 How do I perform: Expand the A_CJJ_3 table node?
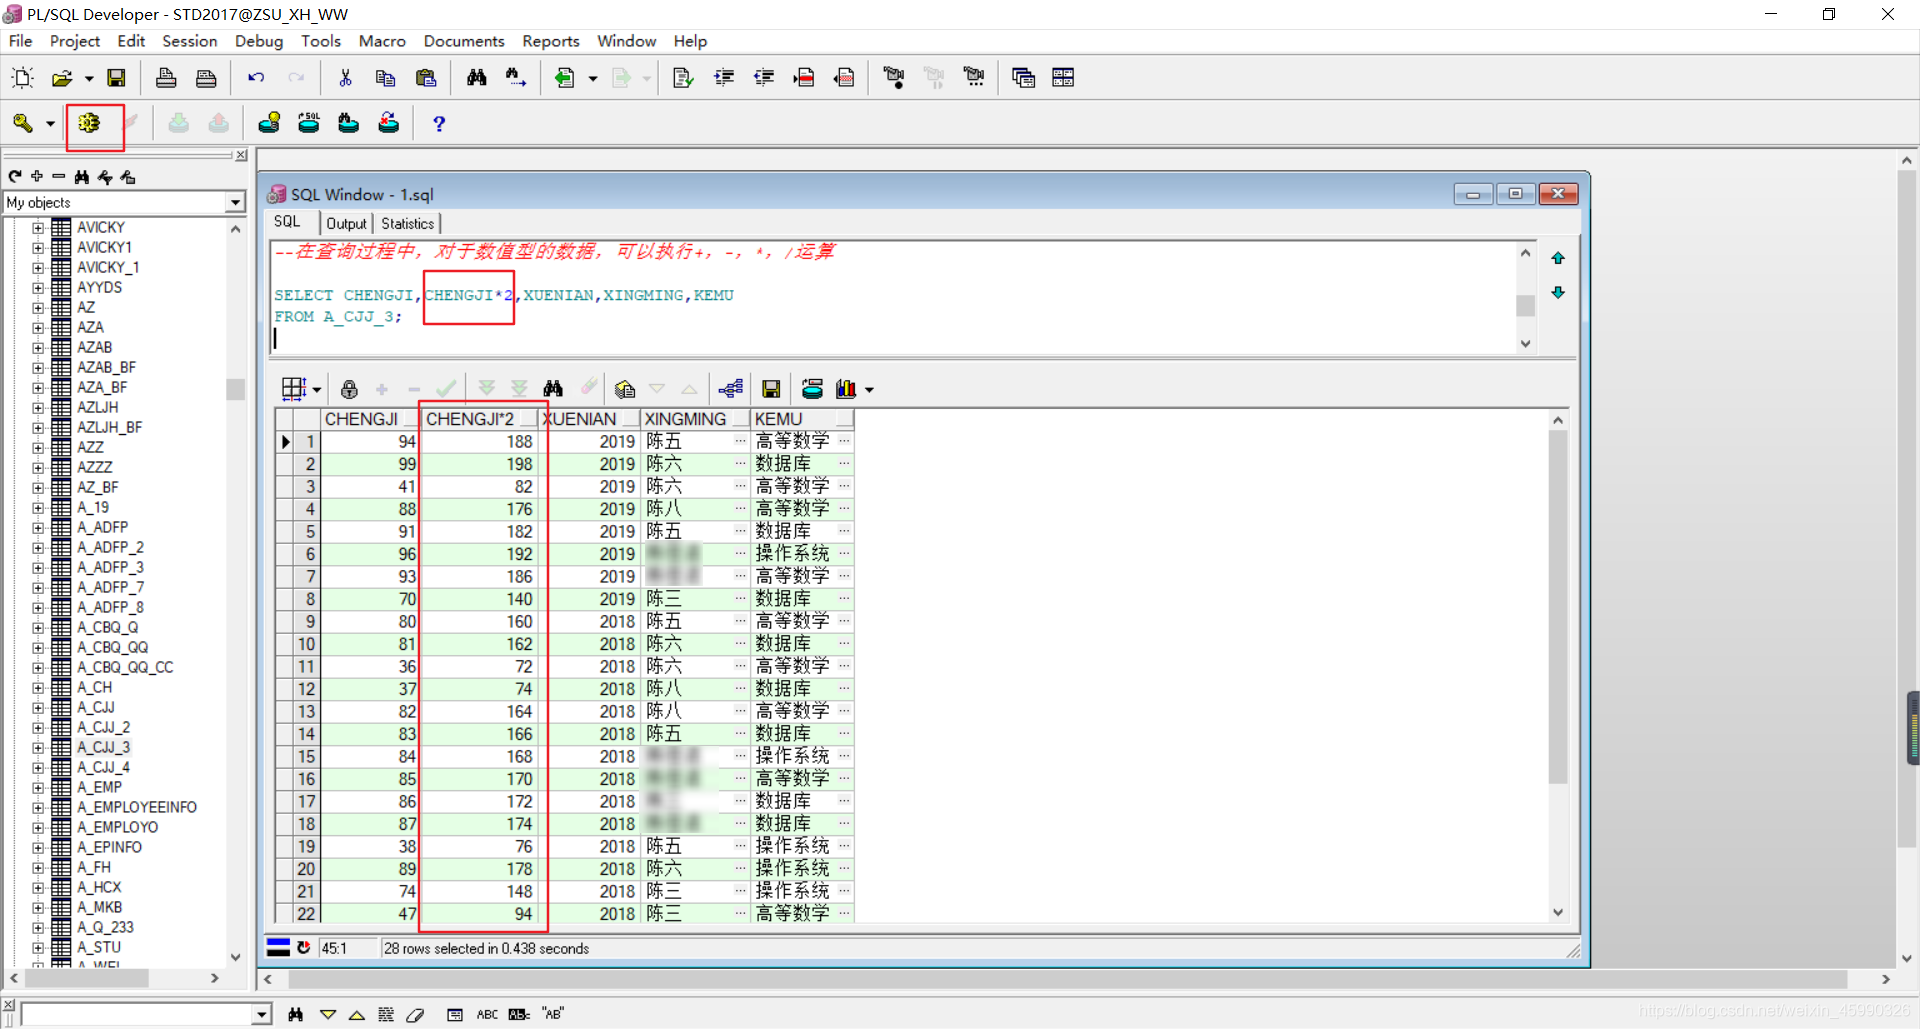pos(38,748)
